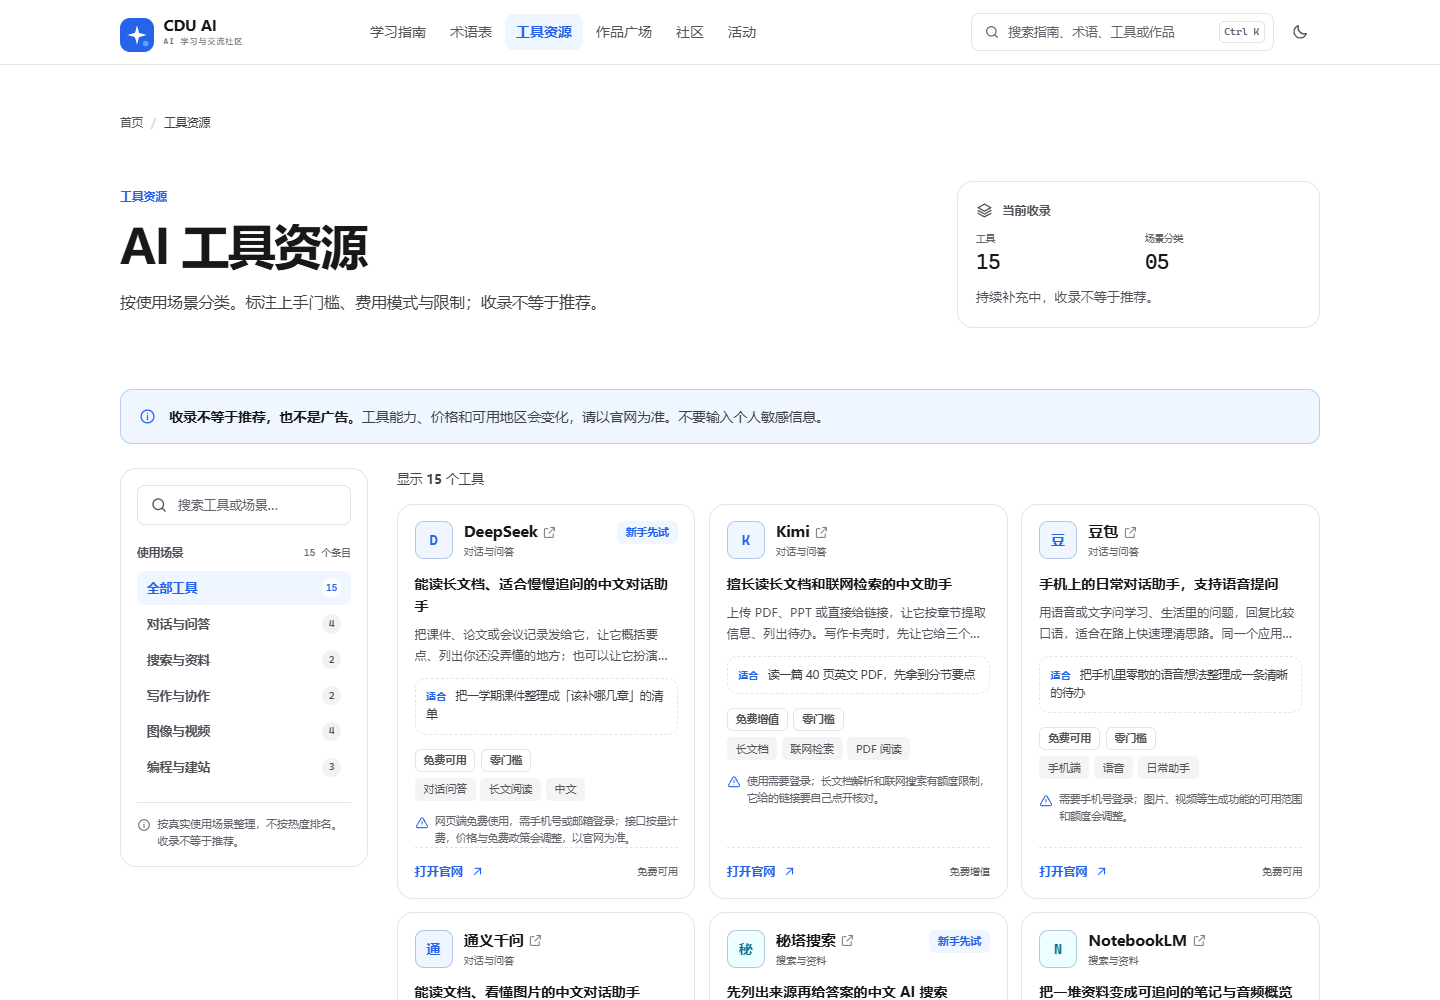Open the 术语表 nav item

471,32
